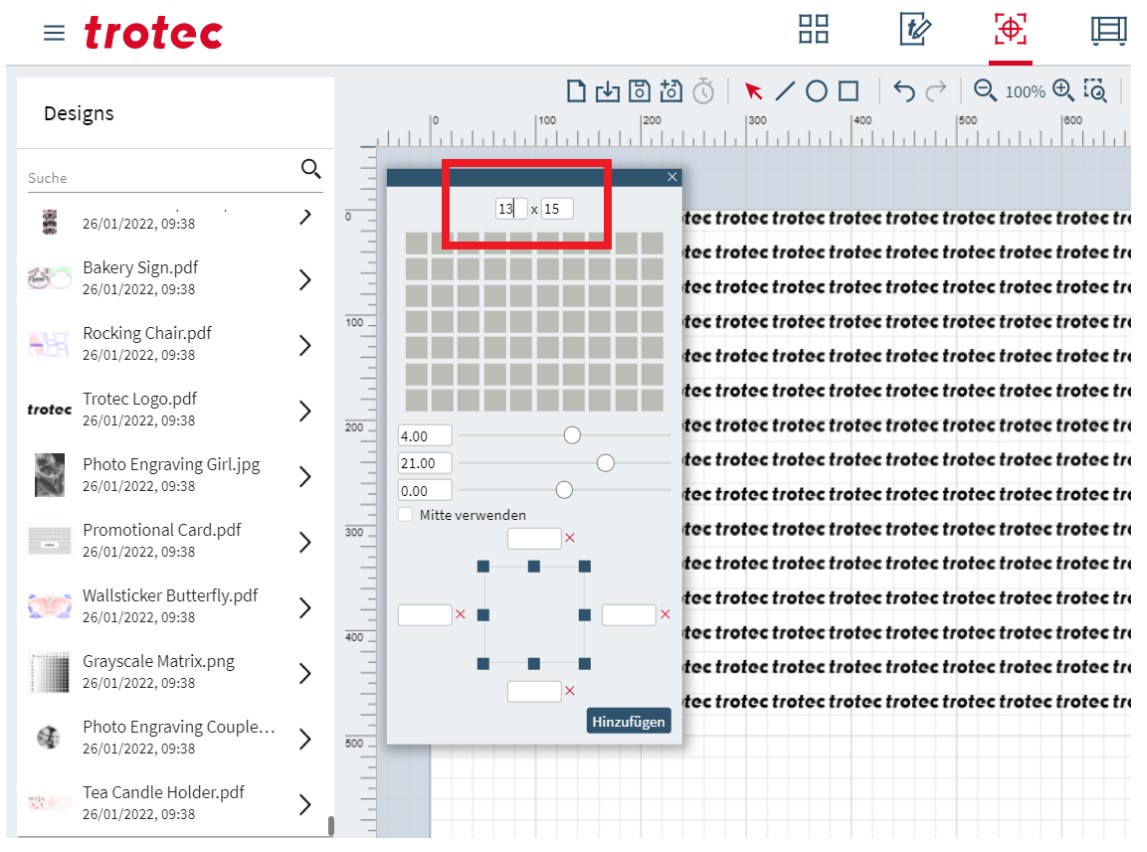Open the hamburger menu beside trotec logo

(x=54, y=33)
